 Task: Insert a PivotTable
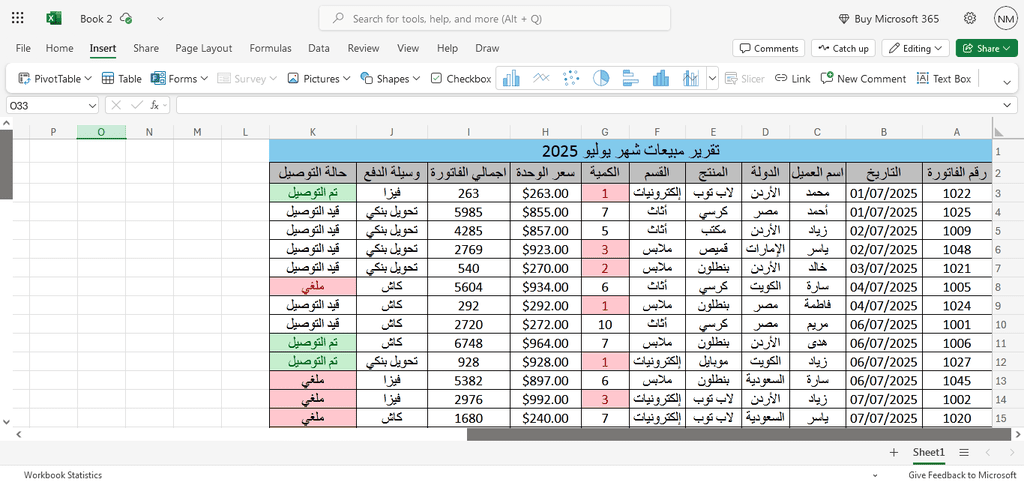pos(48,78)
